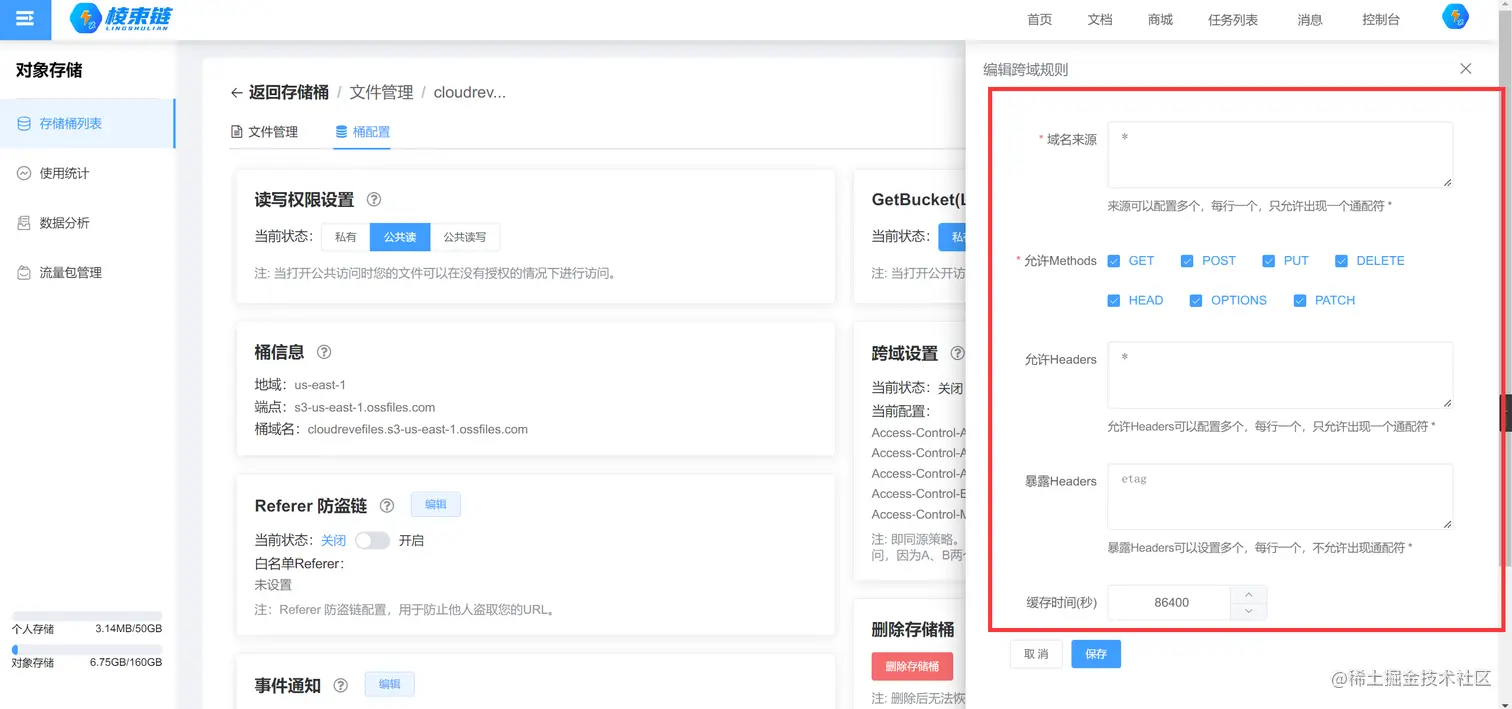The image size is (1512, 709).
Task: Uncheck the PUT method checkbox
Action: point(1269,261)
